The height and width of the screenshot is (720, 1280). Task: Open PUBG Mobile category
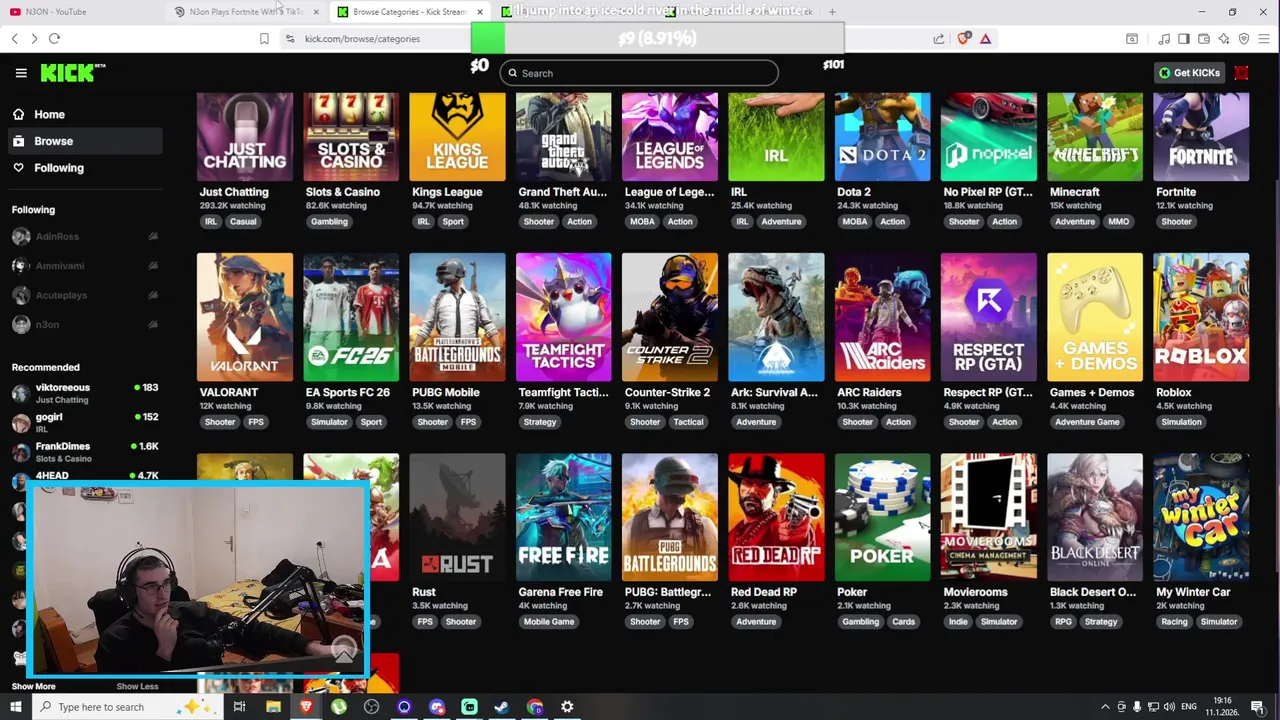click(457, 317)
